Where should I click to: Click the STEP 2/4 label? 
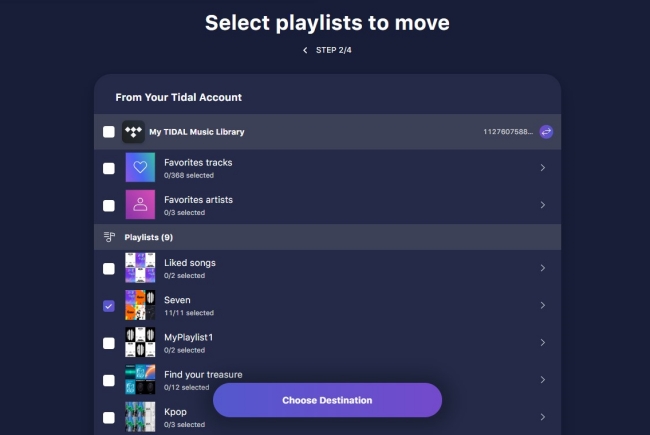[334, 50]
